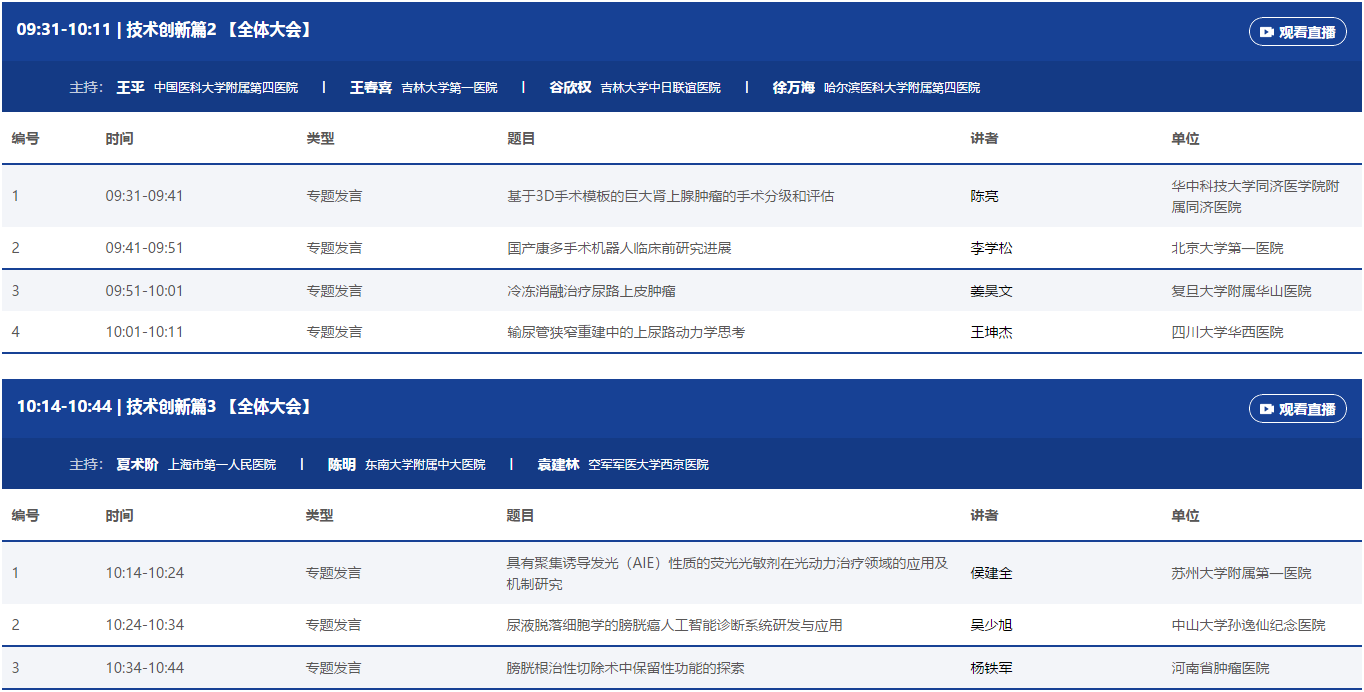Open 观看直播 for the 10:14-10:44 session
Viewport: 1364px width, 692px height.
pyautogui.click(x=1298, y=409)
